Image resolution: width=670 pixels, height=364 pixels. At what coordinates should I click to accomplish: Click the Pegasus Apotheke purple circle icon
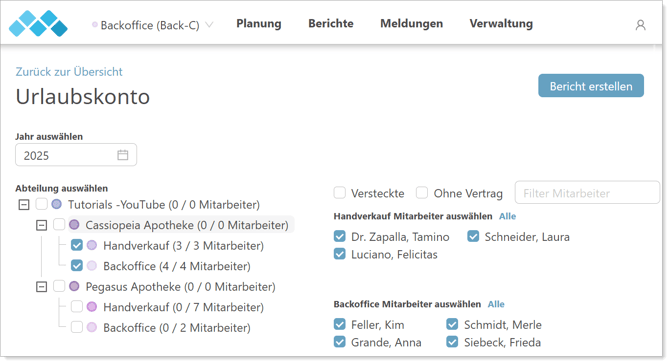(x=74, y=286)
